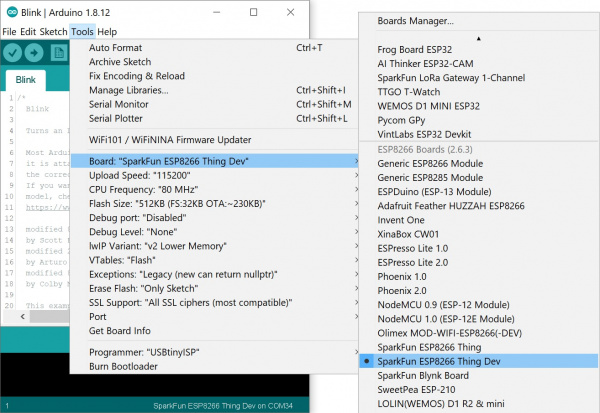Expand the Debug port submenu

214,218
